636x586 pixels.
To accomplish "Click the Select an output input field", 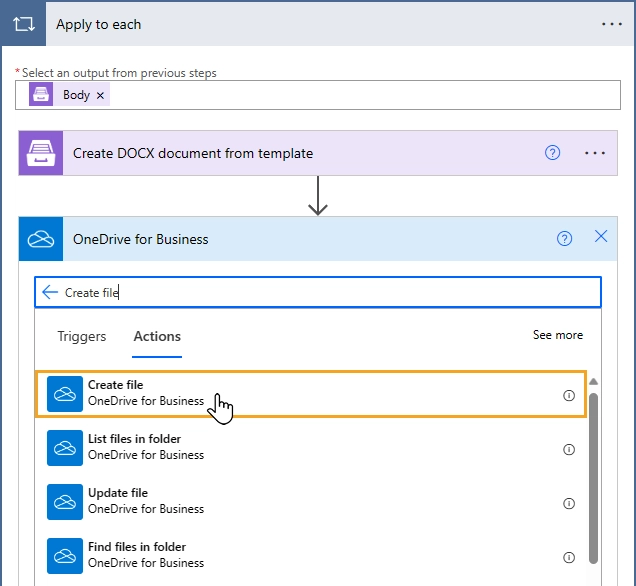I will (318, 95).
